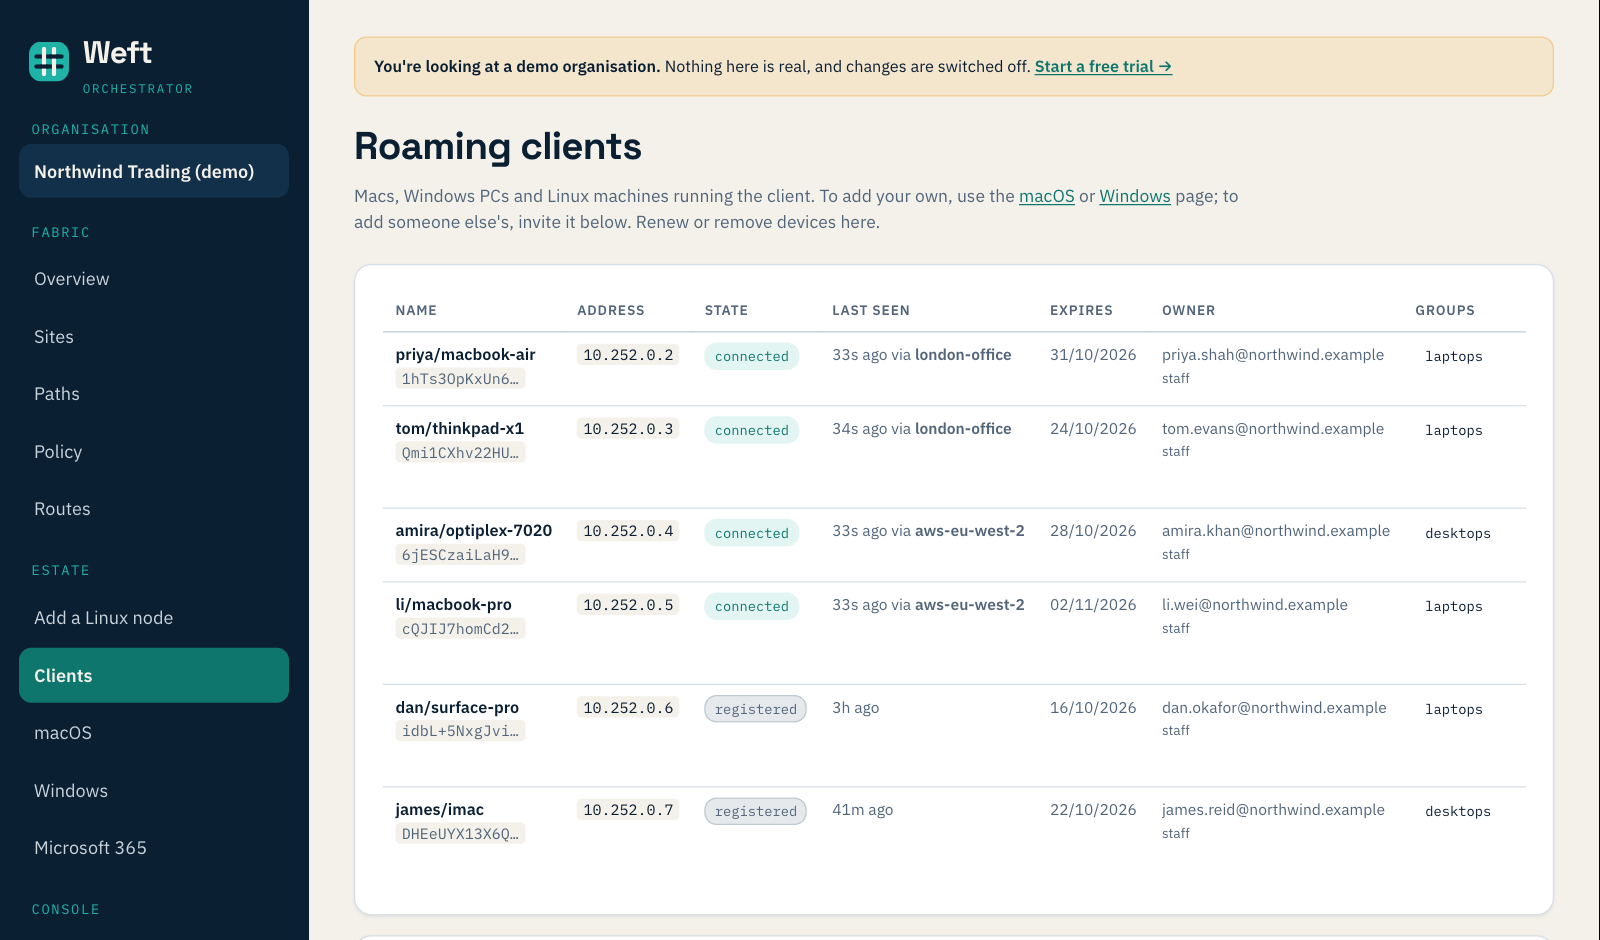The height and width of the screenshot is (940, 1600).
Task: Click key fingerprint DHEeUYX13X6Q…
Action: 460,834
